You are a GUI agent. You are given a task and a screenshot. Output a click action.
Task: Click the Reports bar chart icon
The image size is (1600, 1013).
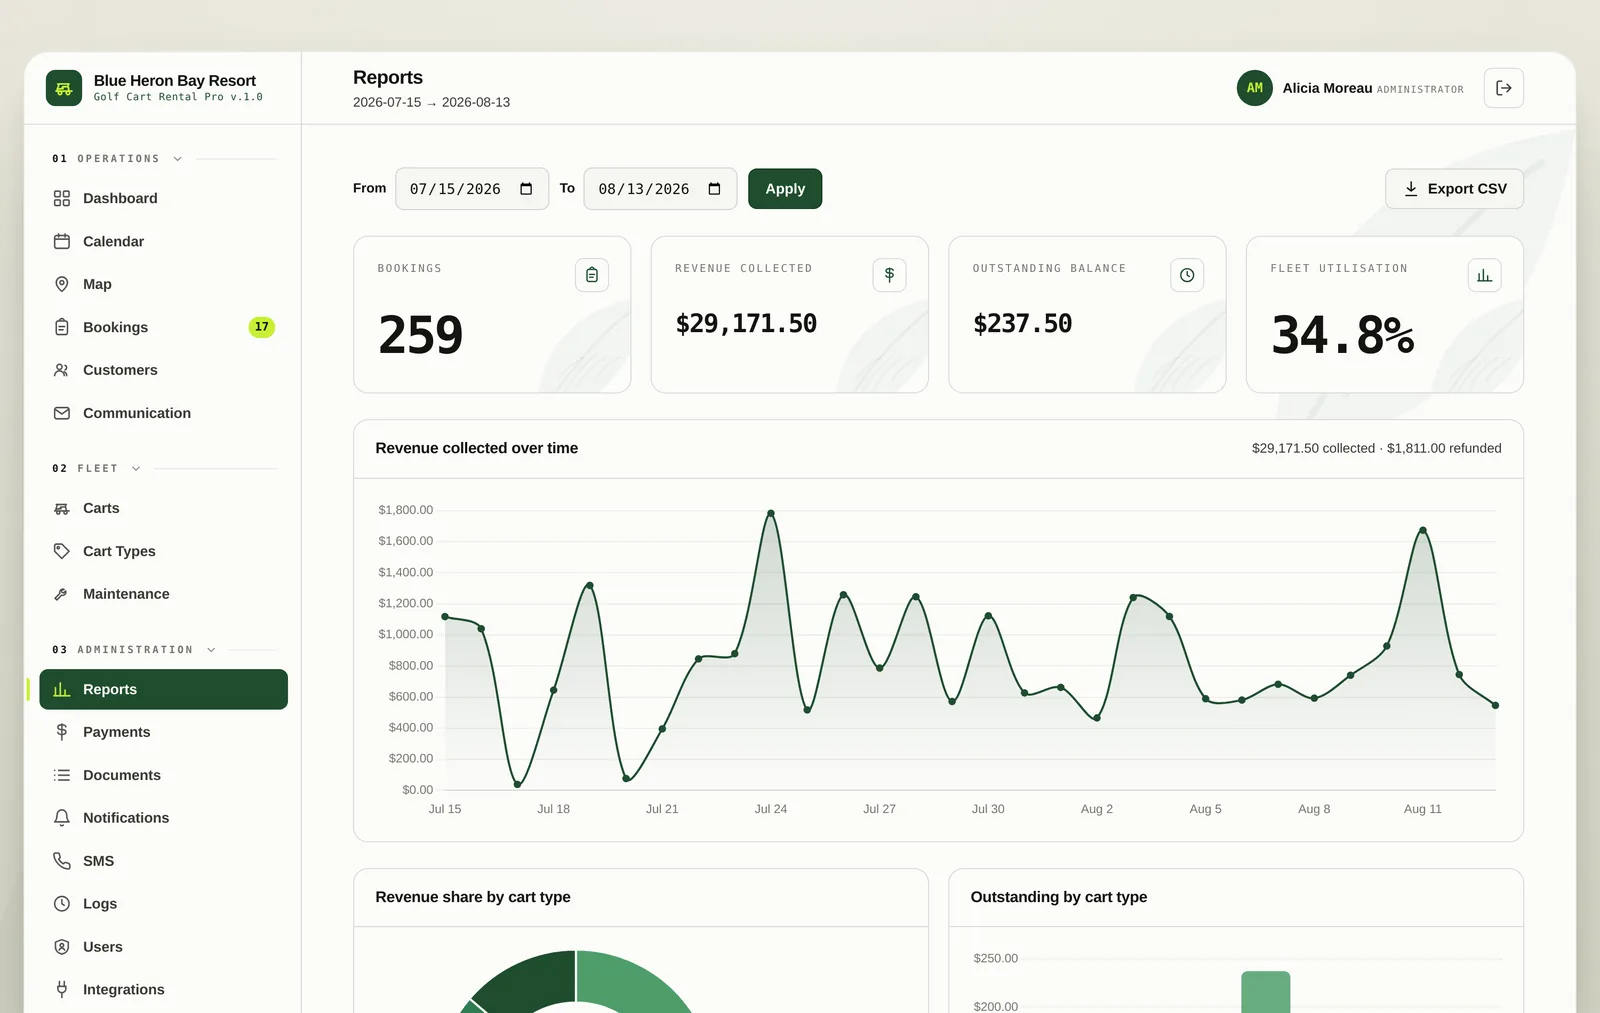(x=62, y=689)
